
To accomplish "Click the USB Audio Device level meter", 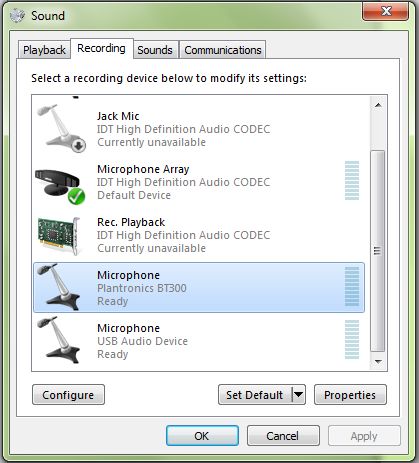I will tap(352, 340).
